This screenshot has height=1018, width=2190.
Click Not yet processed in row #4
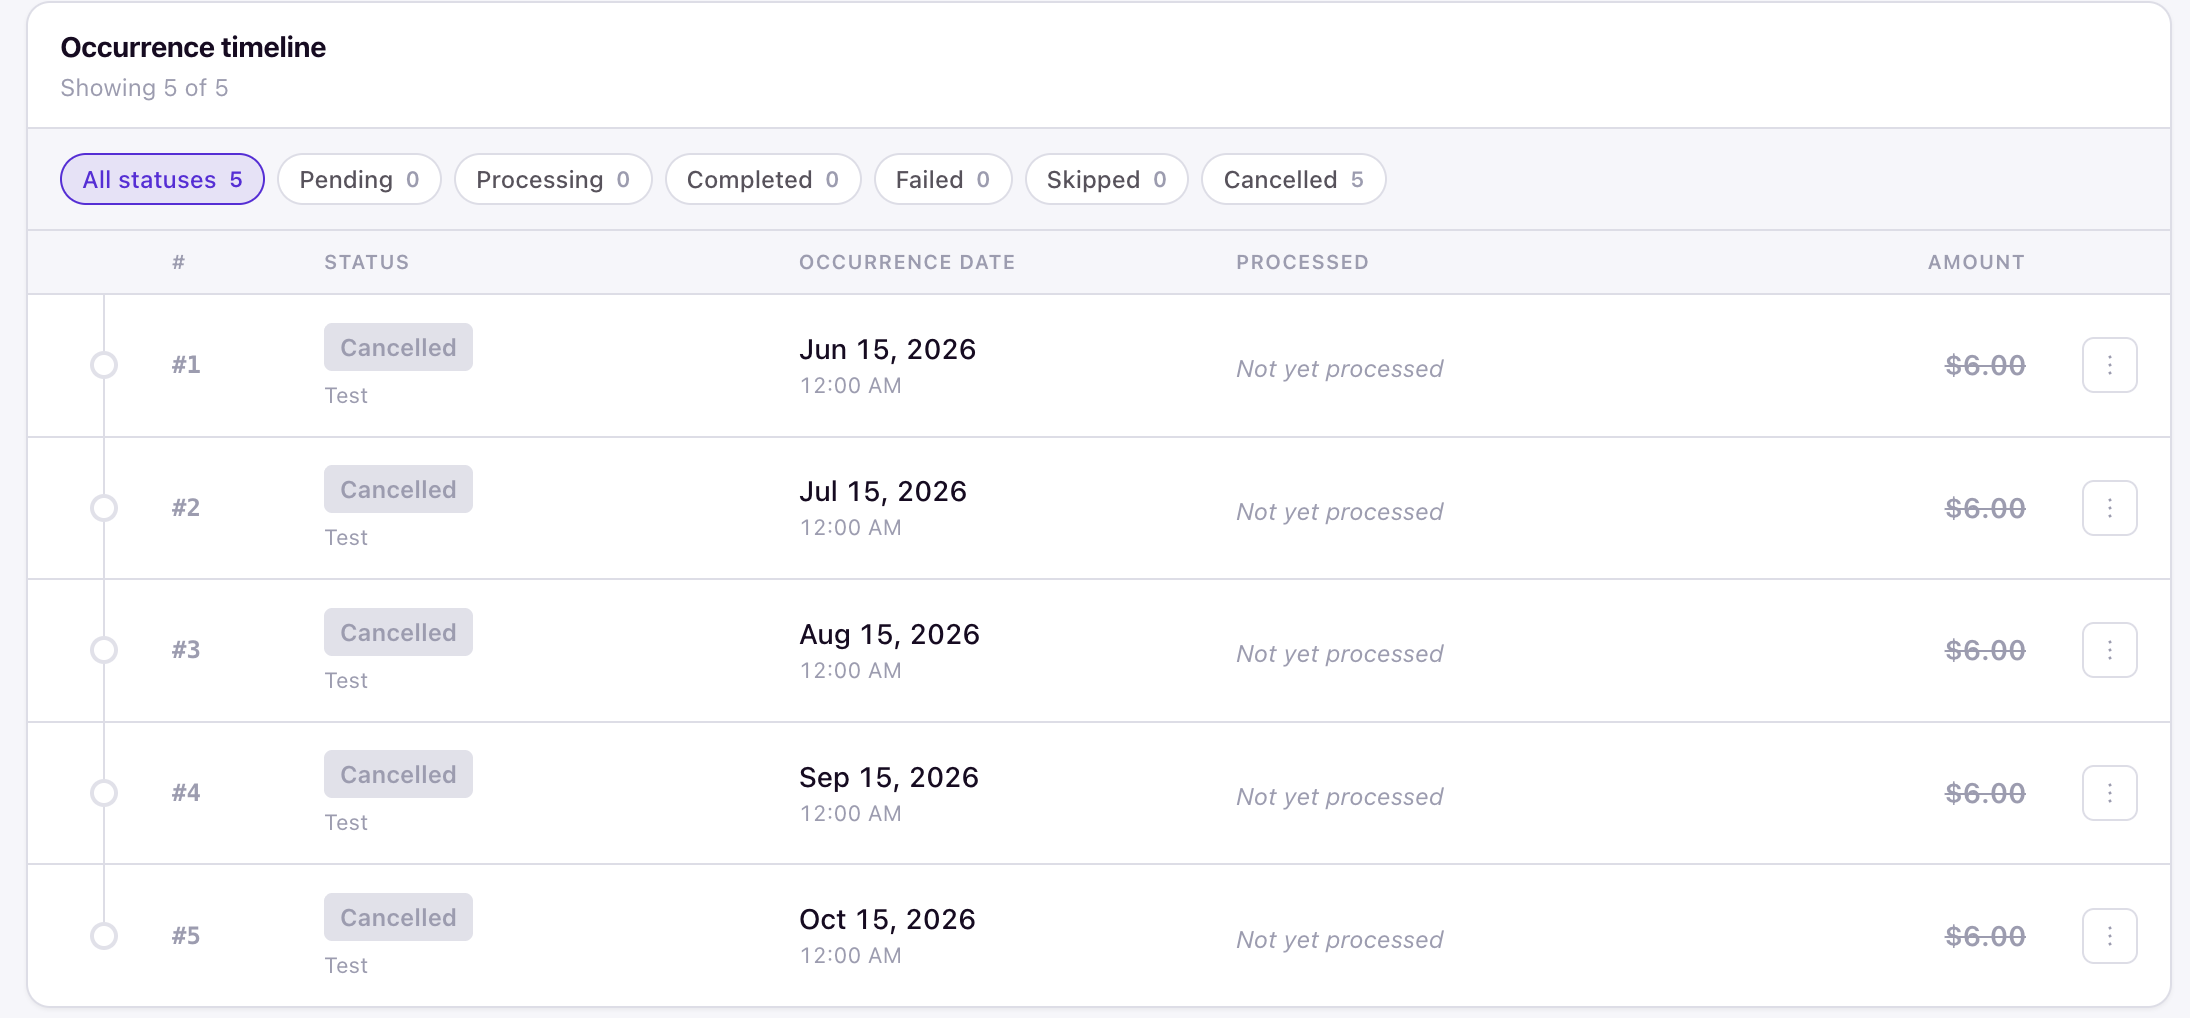(1339, 796)
